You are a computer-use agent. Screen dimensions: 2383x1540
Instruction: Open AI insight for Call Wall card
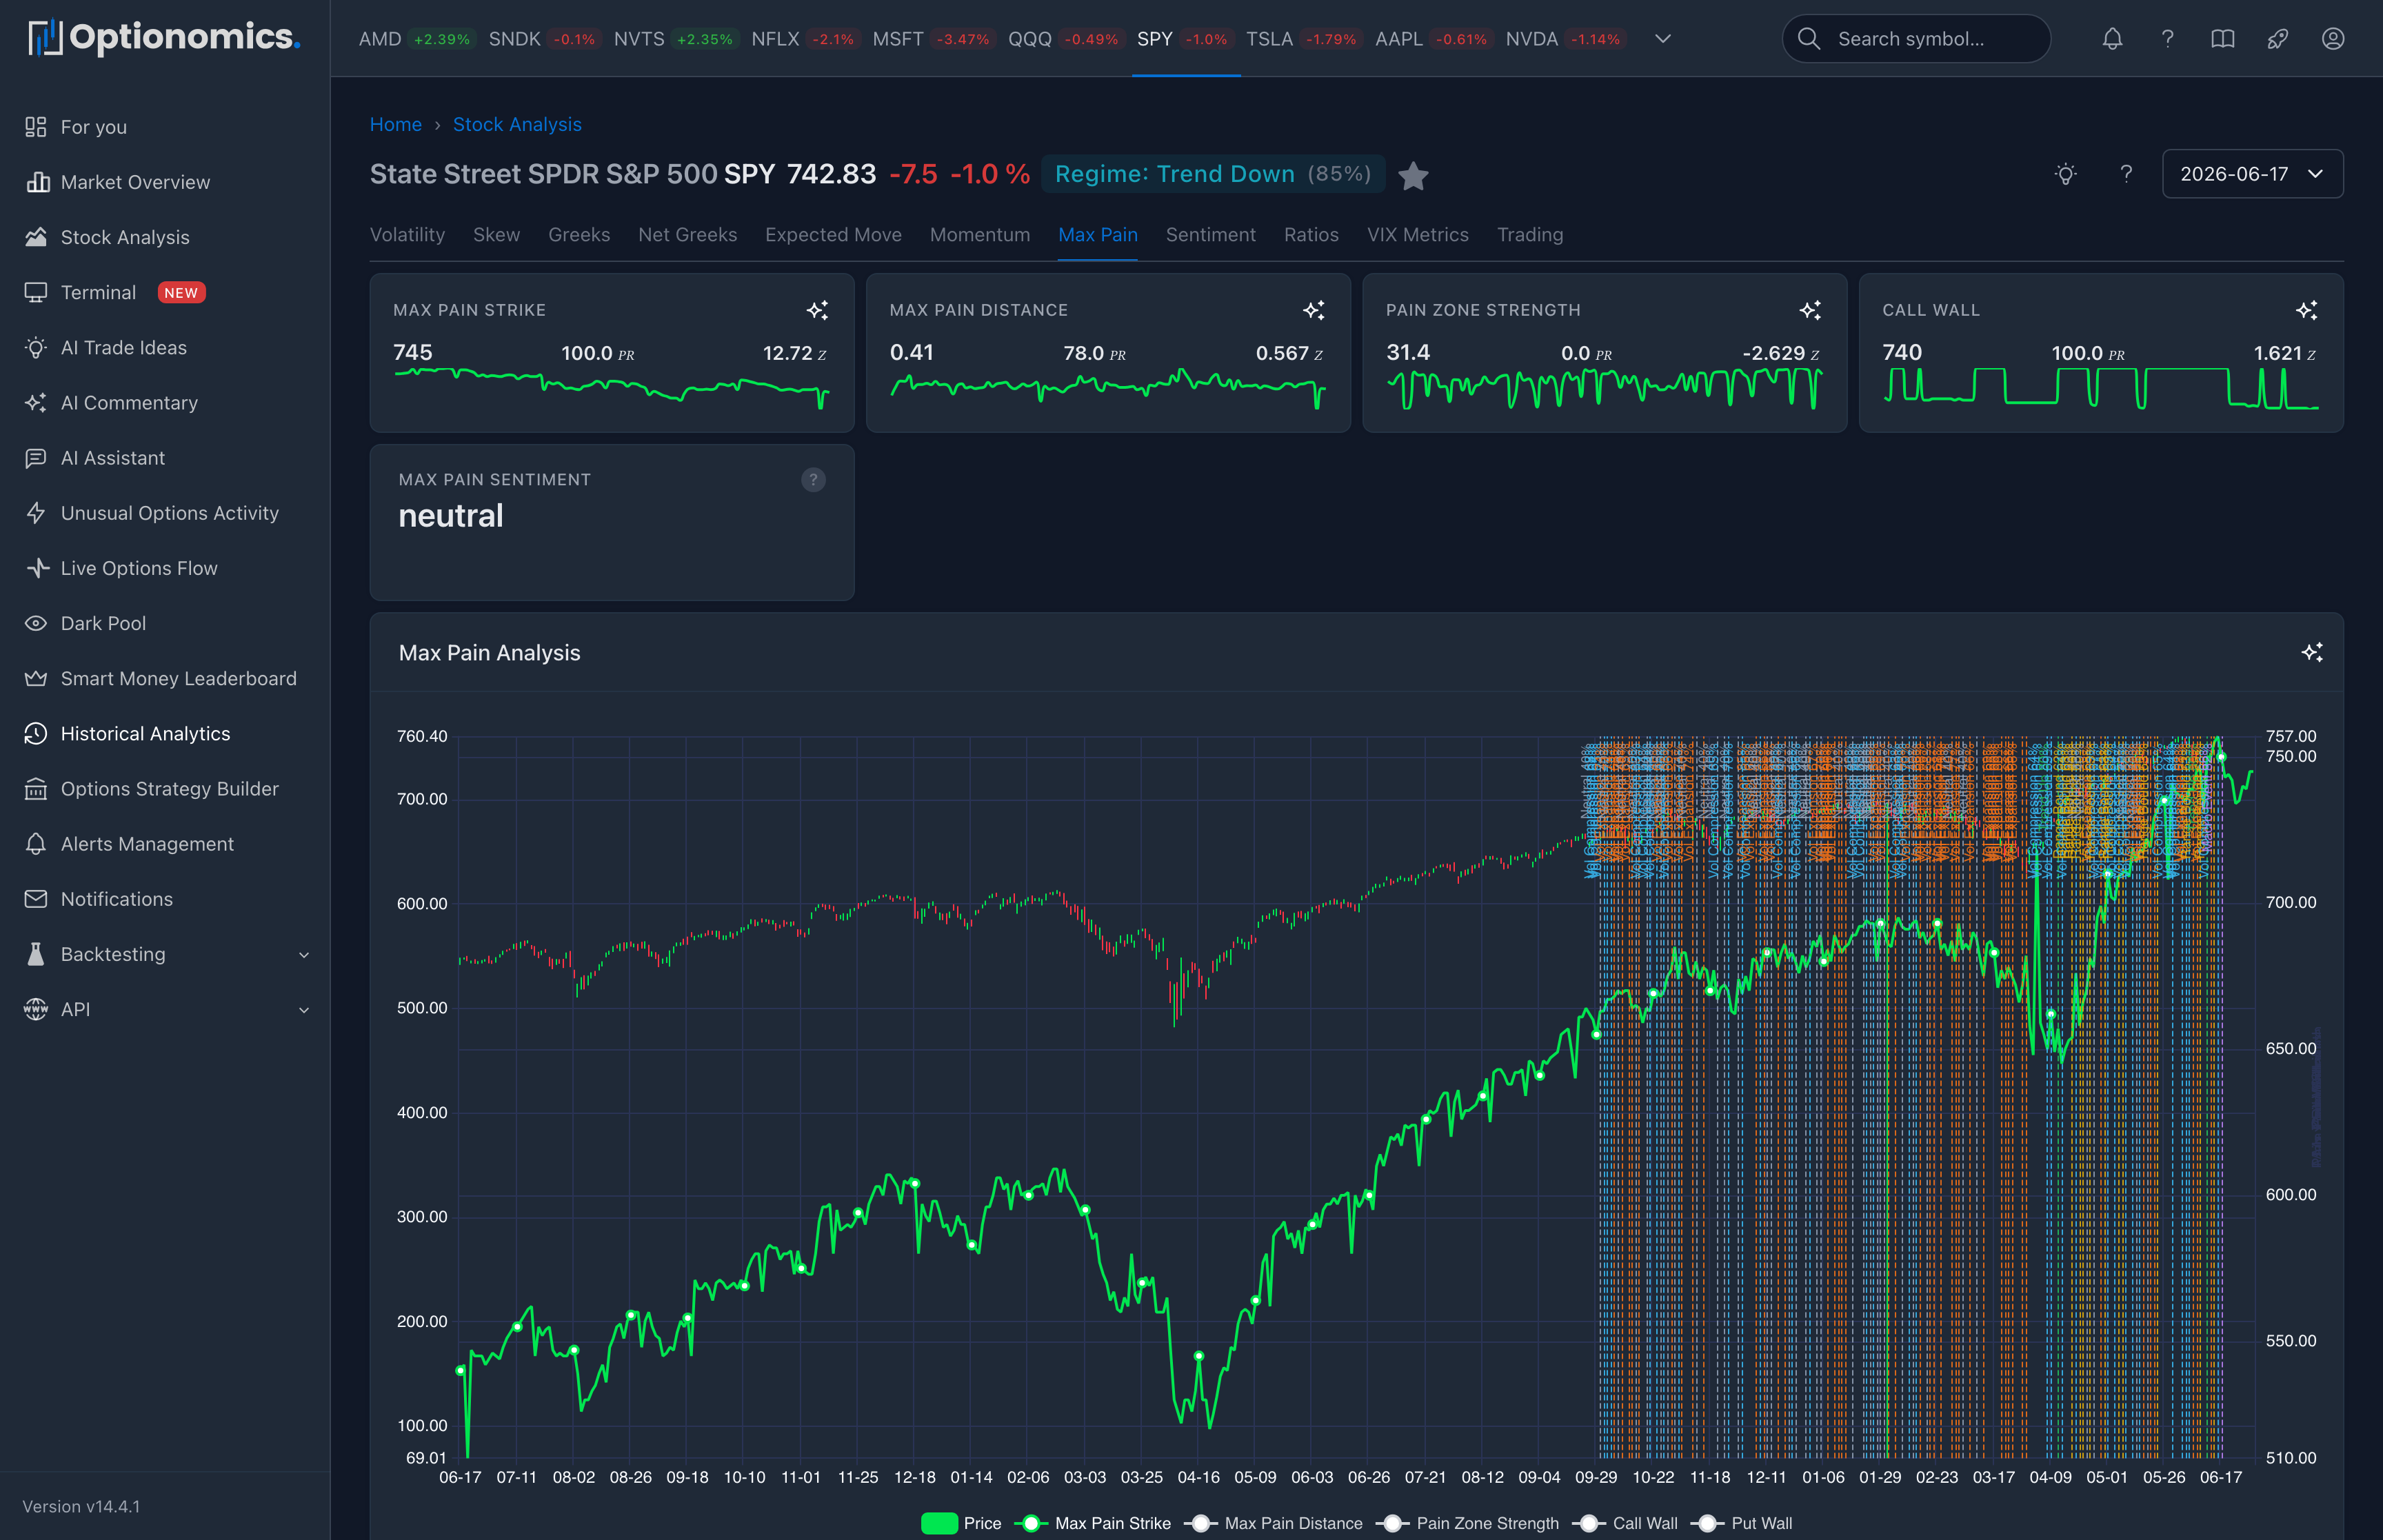(x=2306, y=310)
